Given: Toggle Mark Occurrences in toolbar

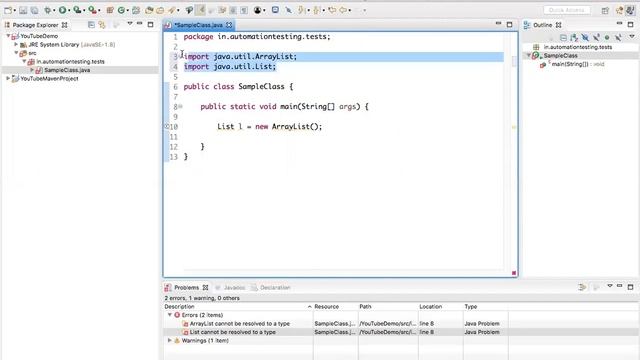Looking at the screenshot, I should click(x=201, y=10).
